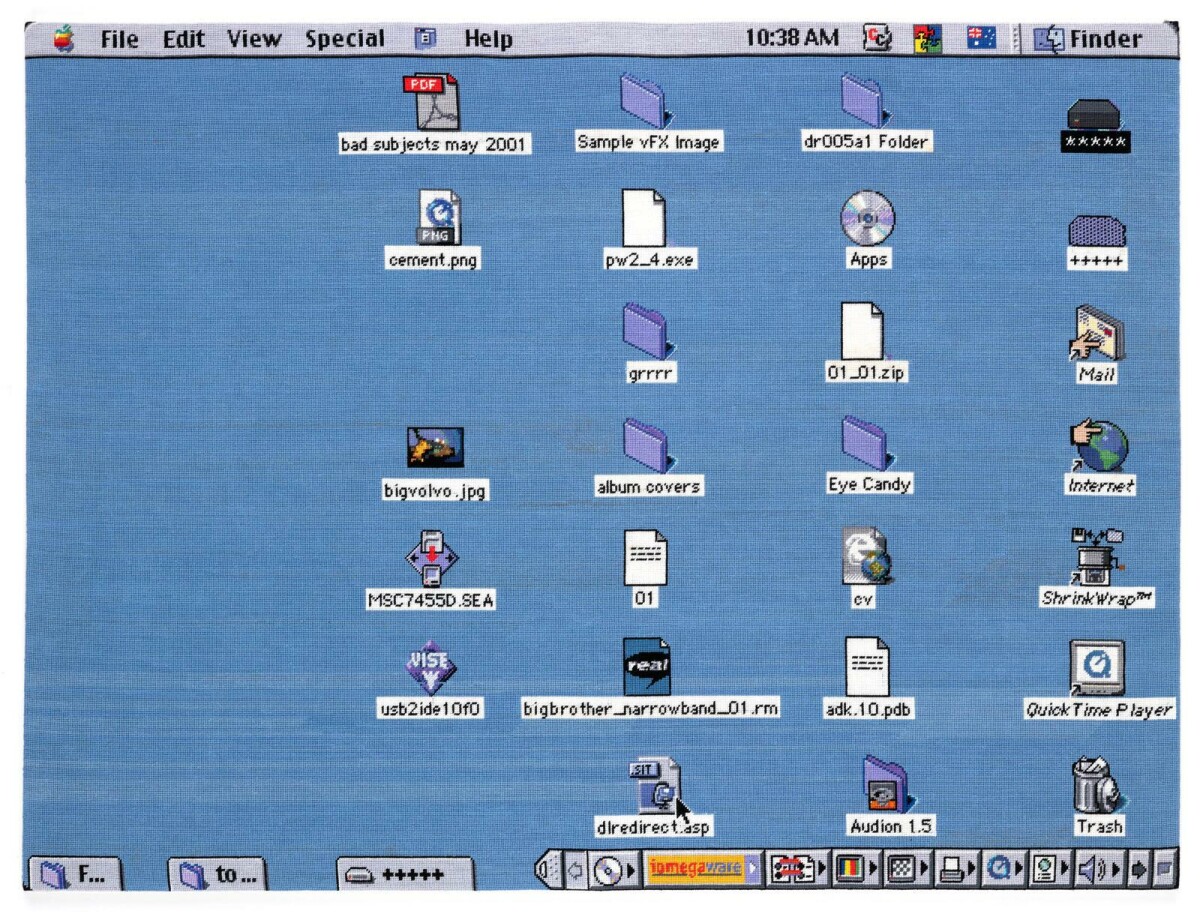Click the Control Strip right scroll arrow

pos(1139,870)
